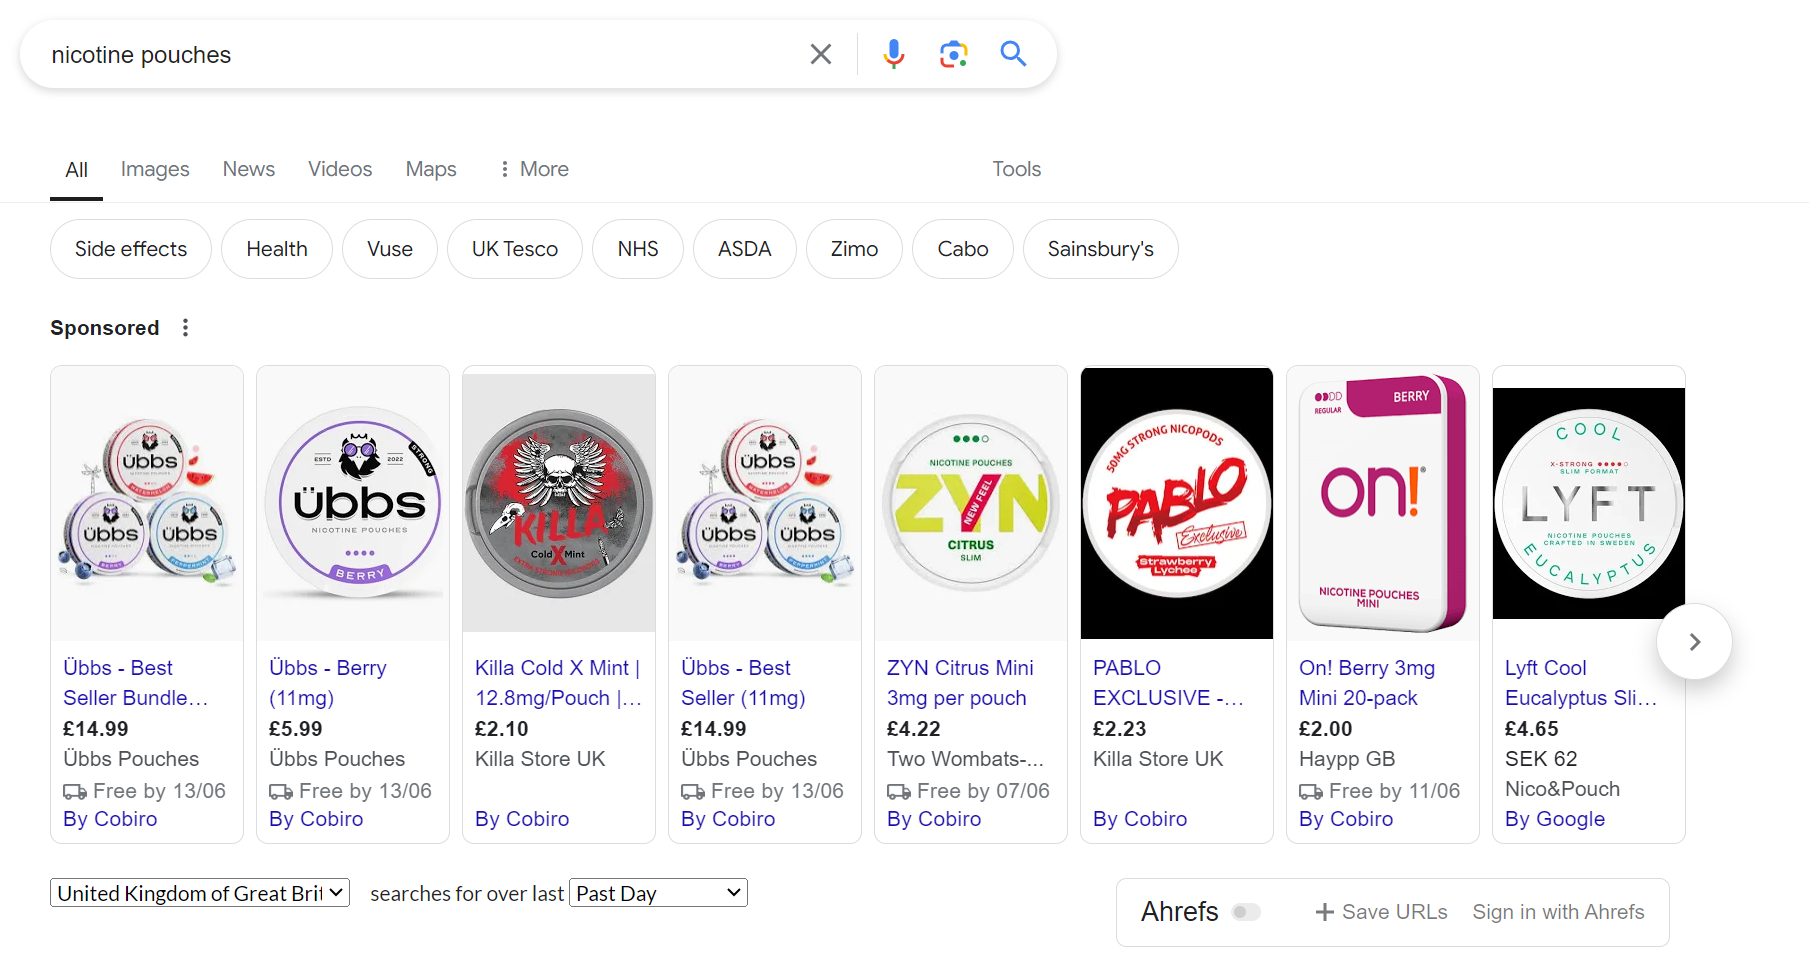
Task: Expand the Past Day time range dropdown
Action: 658,893
